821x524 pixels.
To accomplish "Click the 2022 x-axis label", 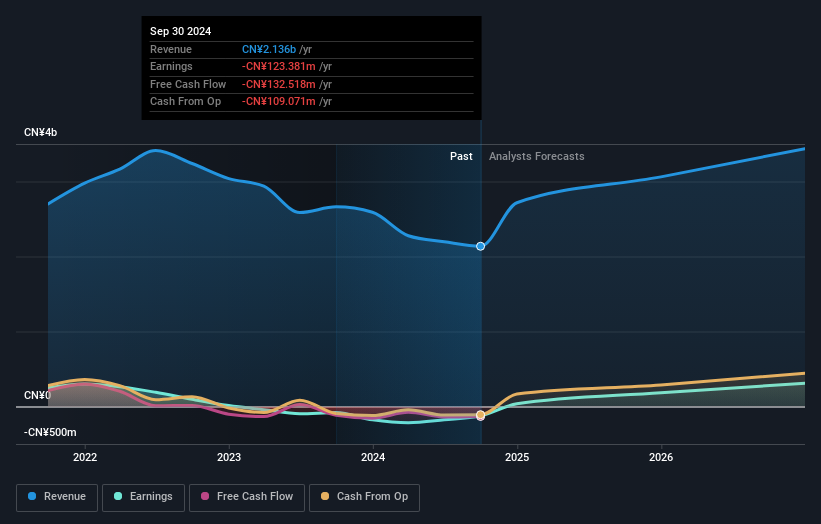I will coord(85,458).
